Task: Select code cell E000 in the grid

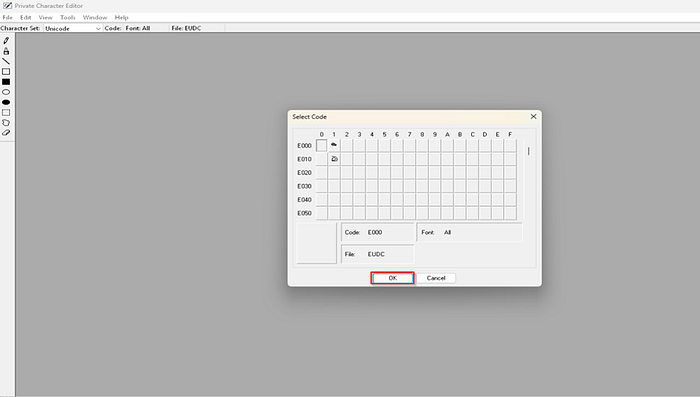Action: pos(321,146)
